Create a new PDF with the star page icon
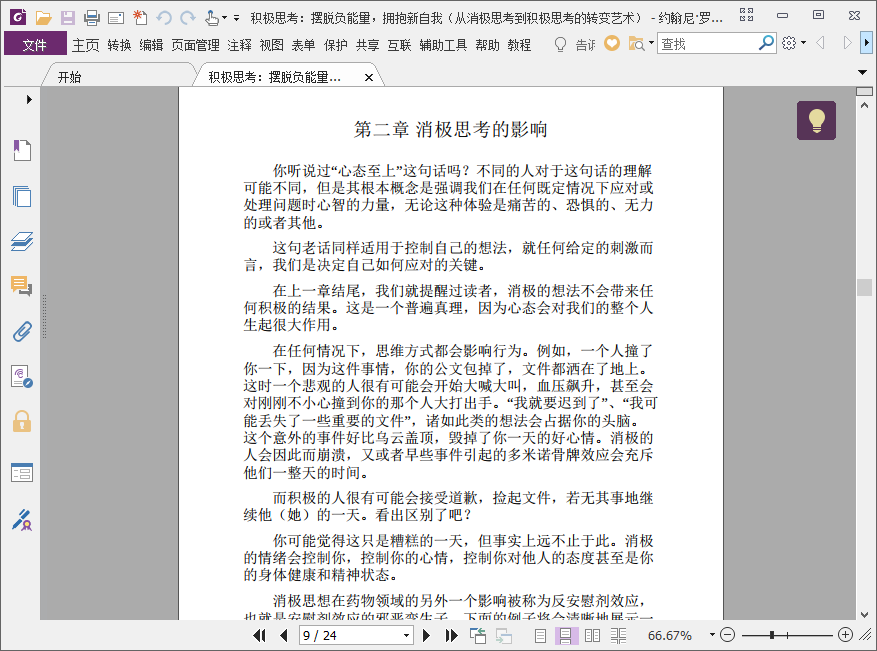The height and width of the screenshot is (651, 877). pos(140,18)
